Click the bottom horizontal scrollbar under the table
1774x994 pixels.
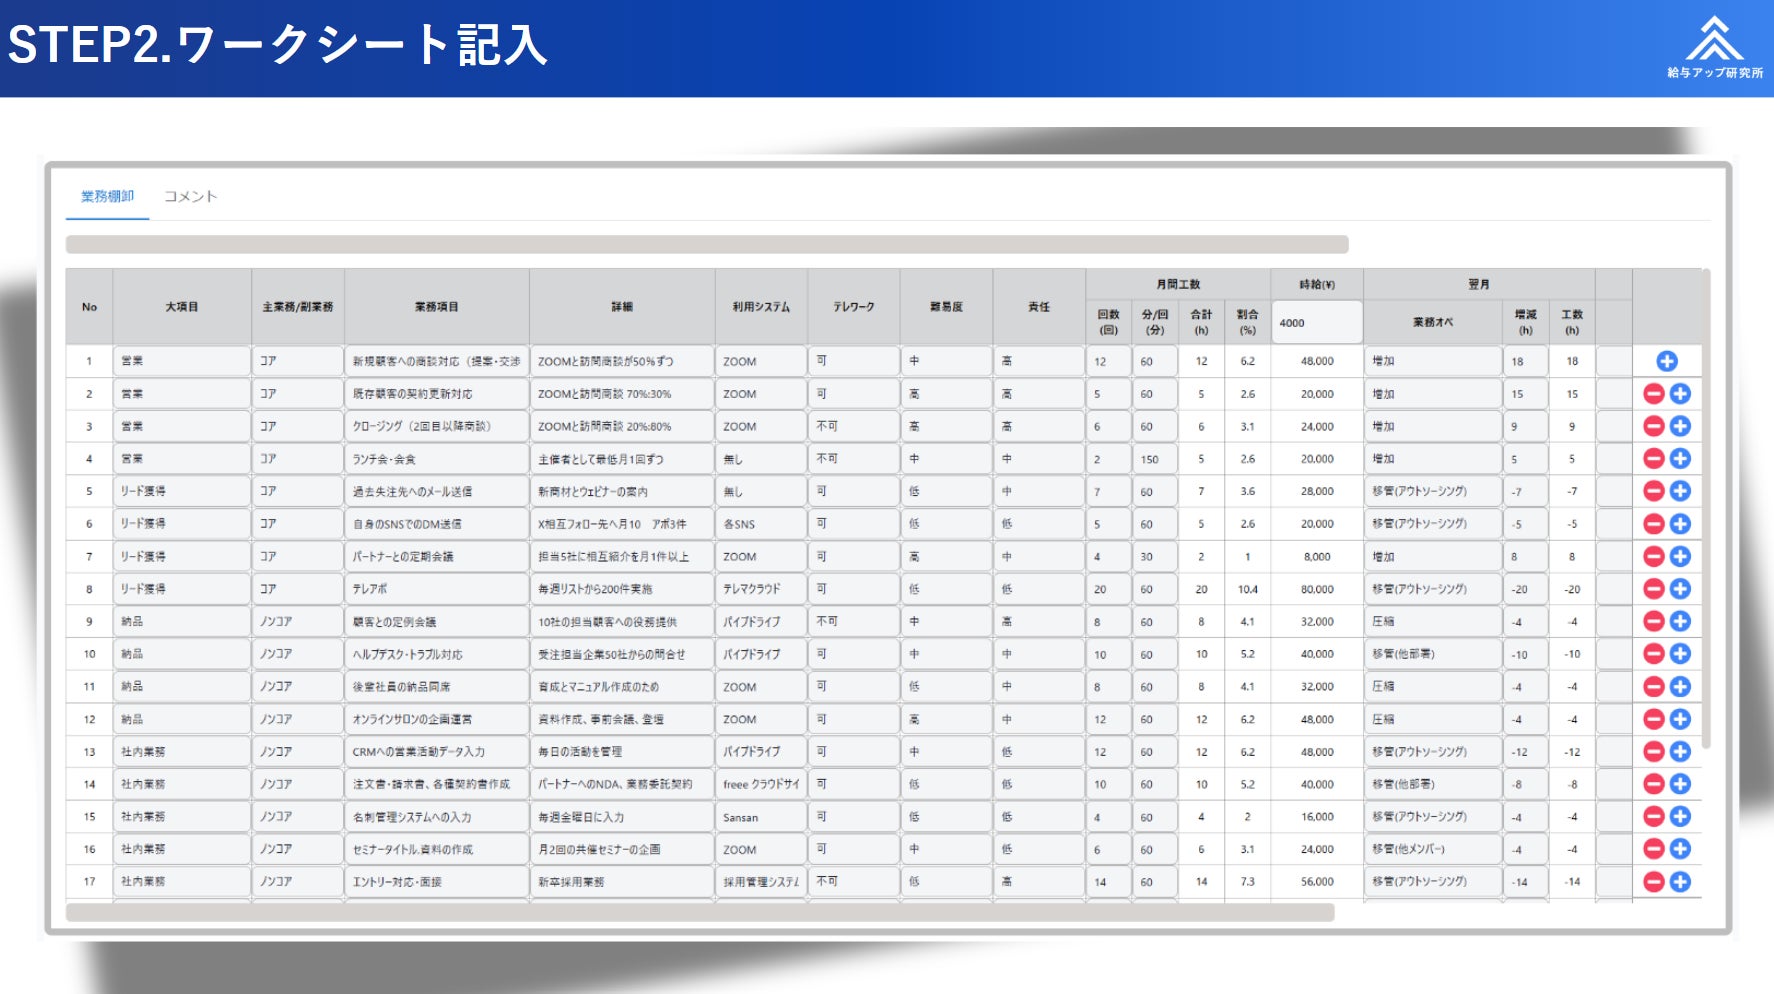pos(700,912)
